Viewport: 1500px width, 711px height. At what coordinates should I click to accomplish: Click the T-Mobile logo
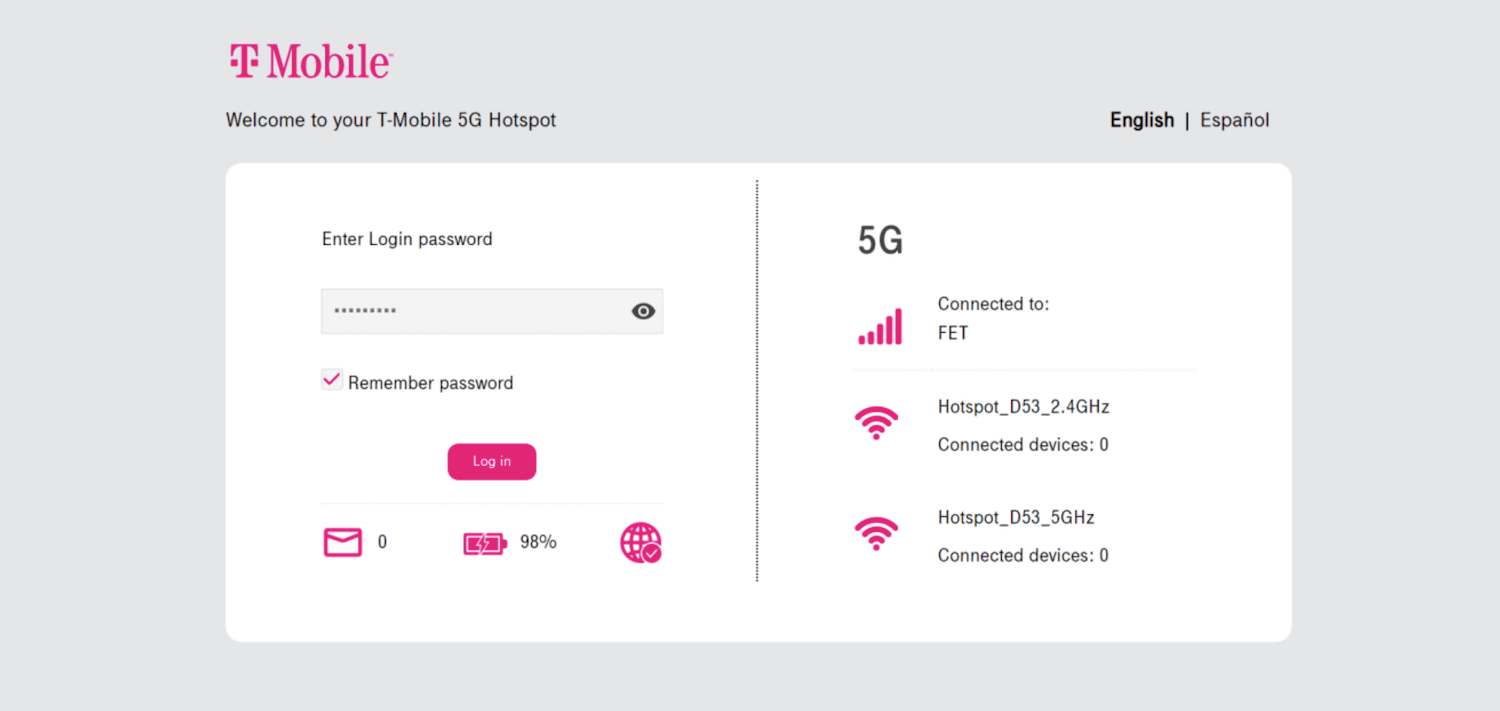(x=310, y=62)
